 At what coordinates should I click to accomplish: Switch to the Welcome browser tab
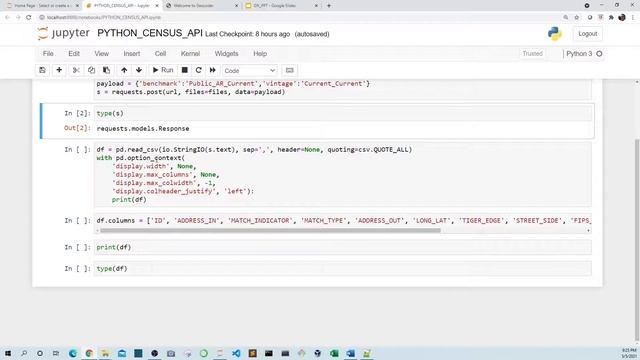point(200,6)
